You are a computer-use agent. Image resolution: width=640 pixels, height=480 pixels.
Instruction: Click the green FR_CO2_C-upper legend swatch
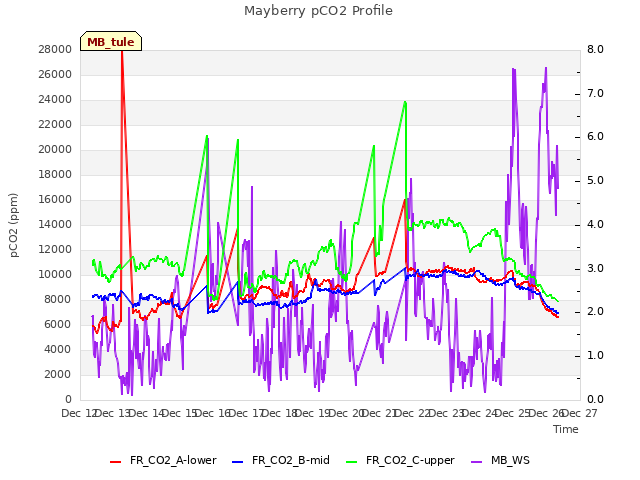tap(351, 462)
